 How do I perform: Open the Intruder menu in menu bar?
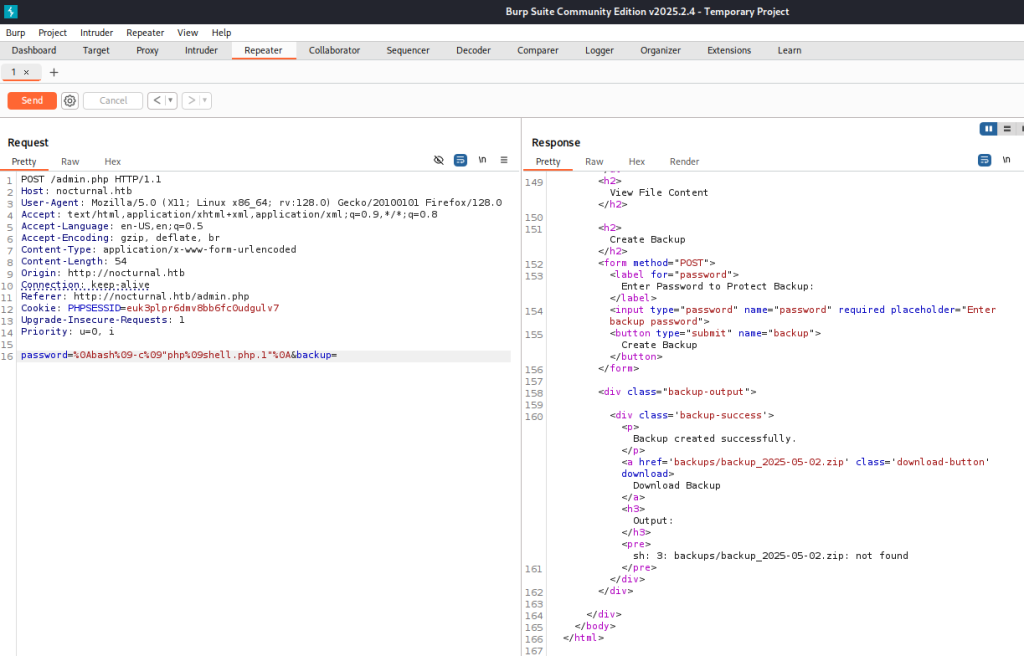[96, 33]
